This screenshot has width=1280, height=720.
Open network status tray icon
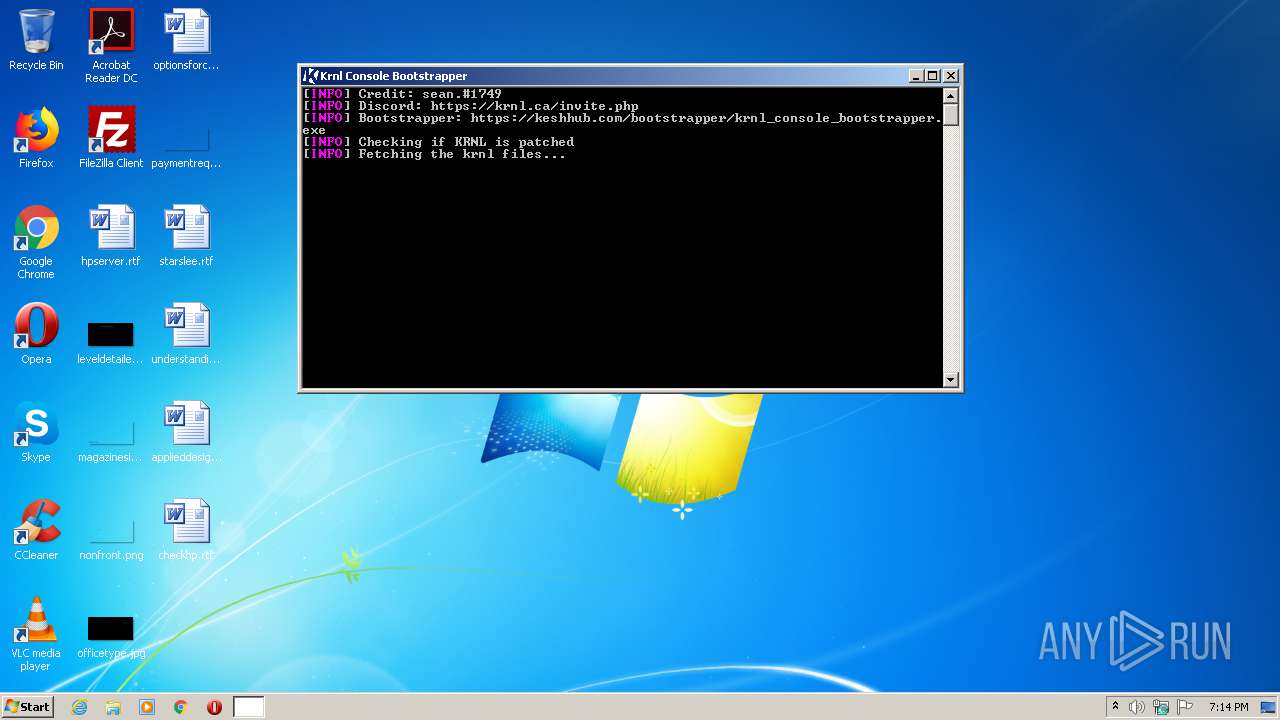(1161, 707)
